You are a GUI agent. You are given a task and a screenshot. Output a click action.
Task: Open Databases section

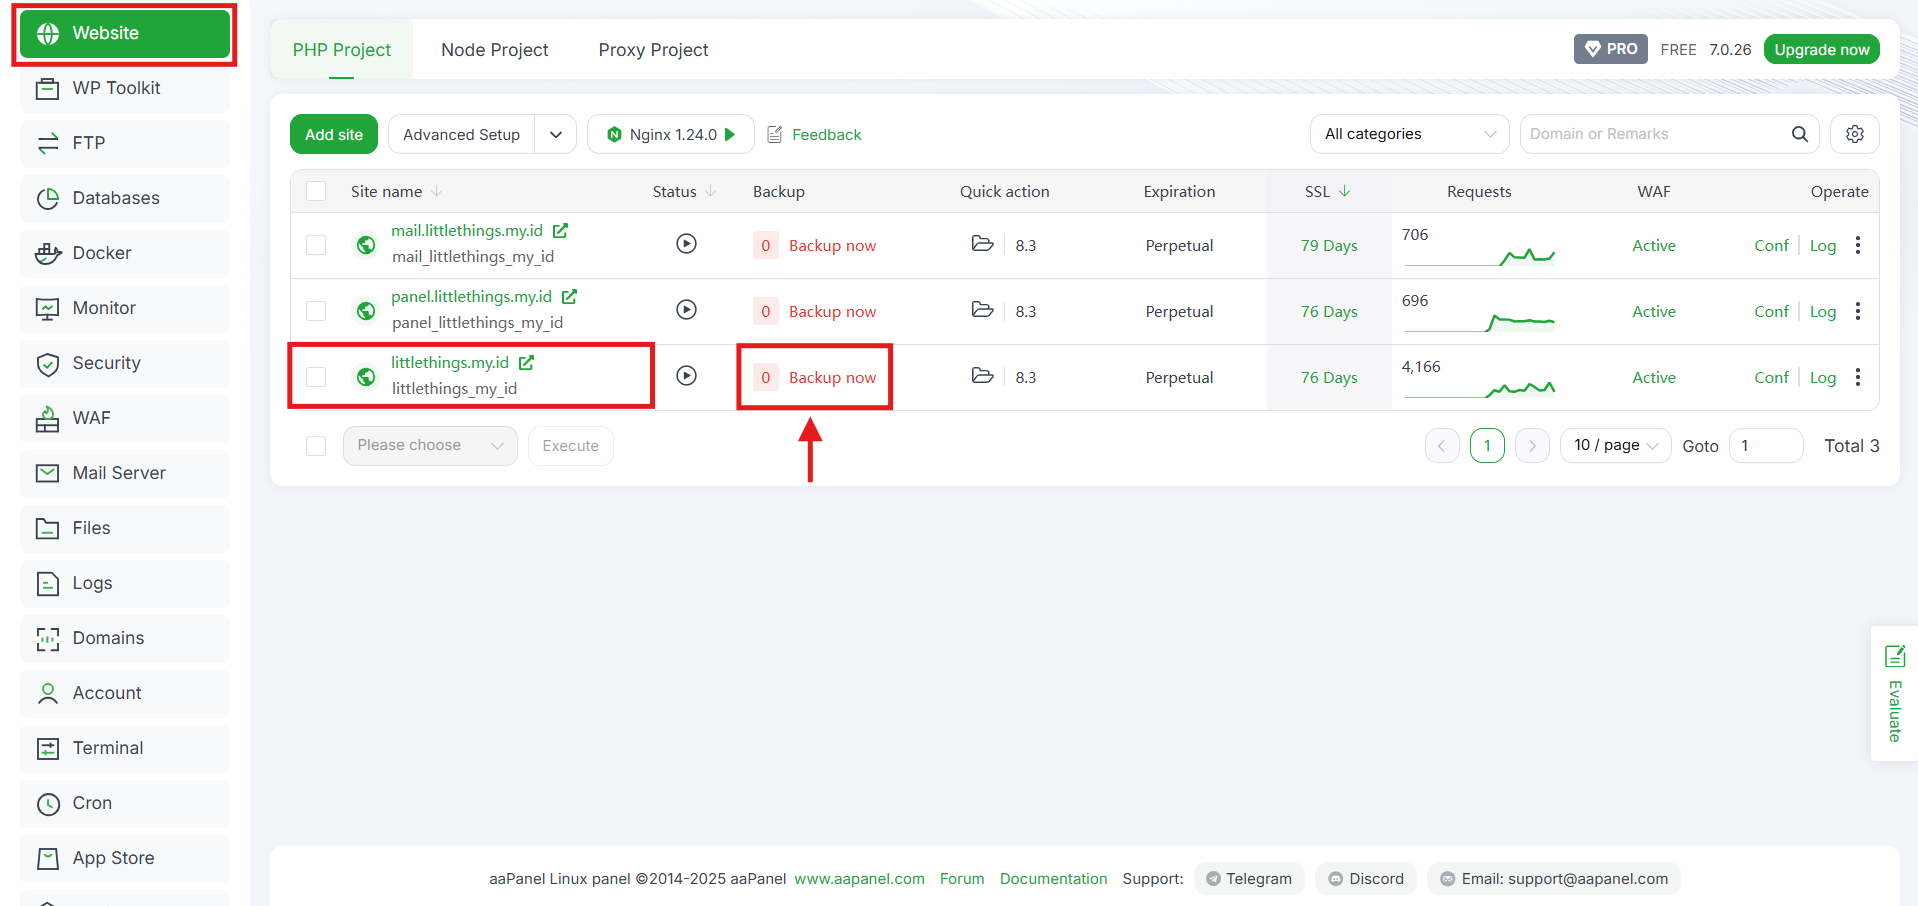(x=125, y=198)
